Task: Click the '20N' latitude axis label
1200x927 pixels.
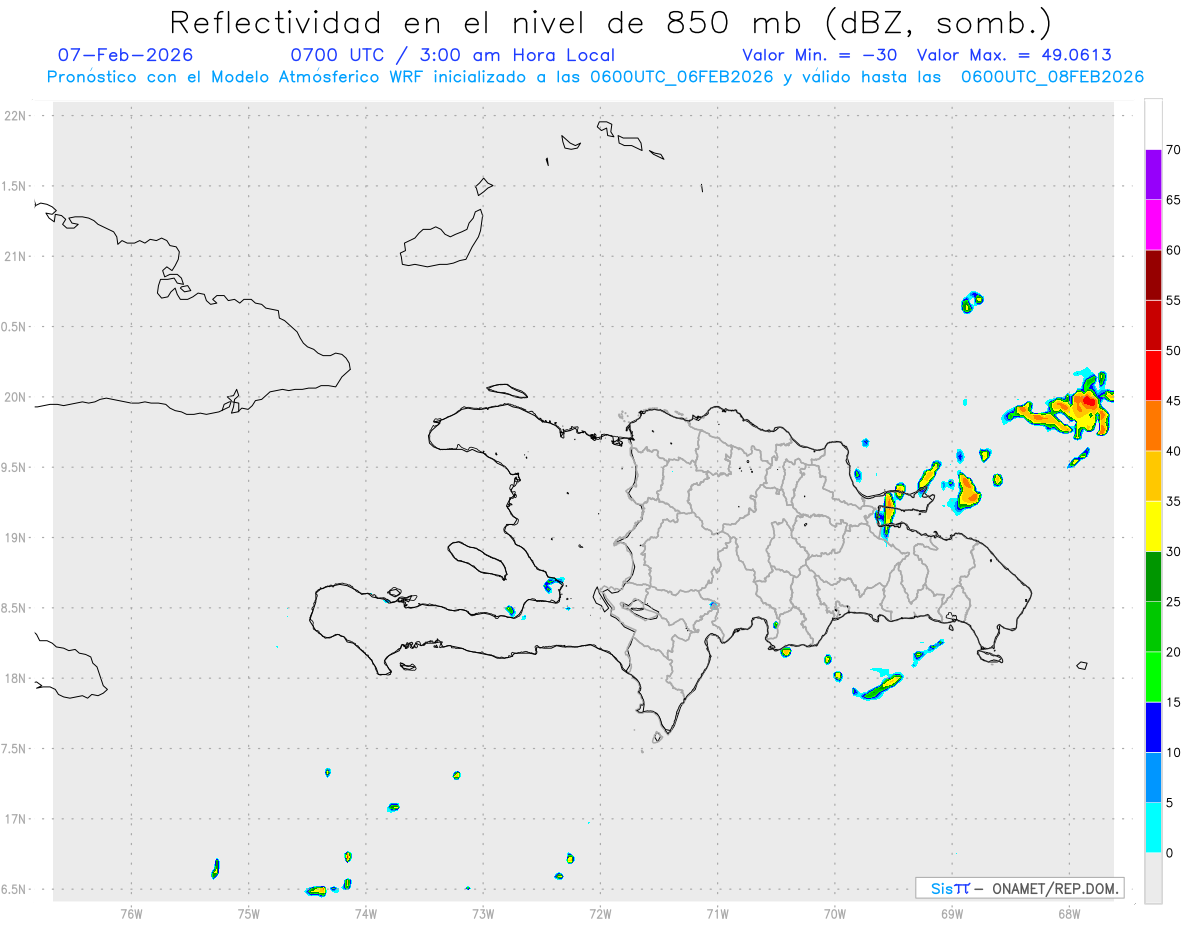Action: click(15, 397)
